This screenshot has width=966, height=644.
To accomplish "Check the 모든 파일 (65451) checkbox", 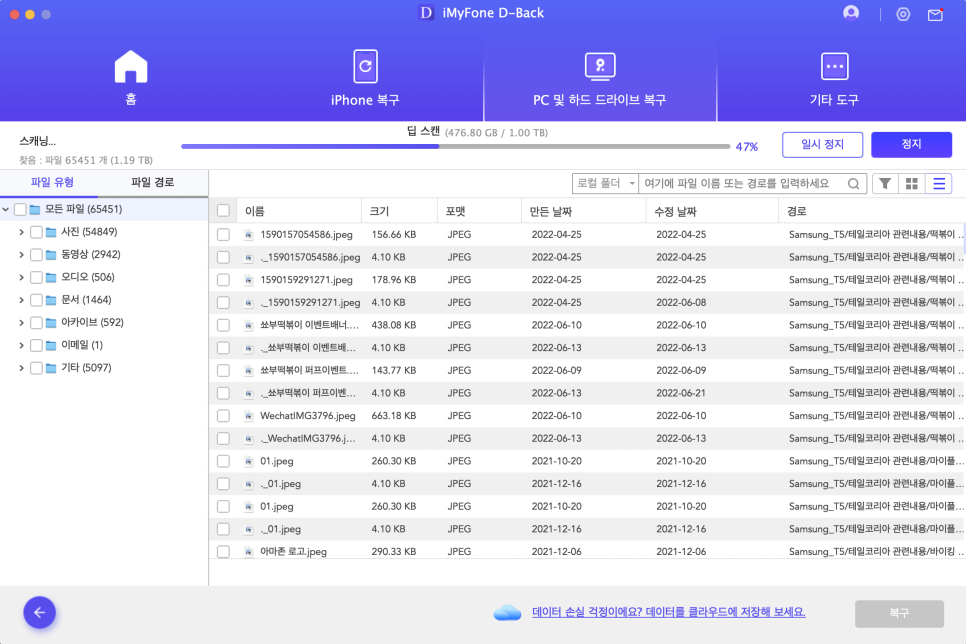I will (x=20, y=210).
